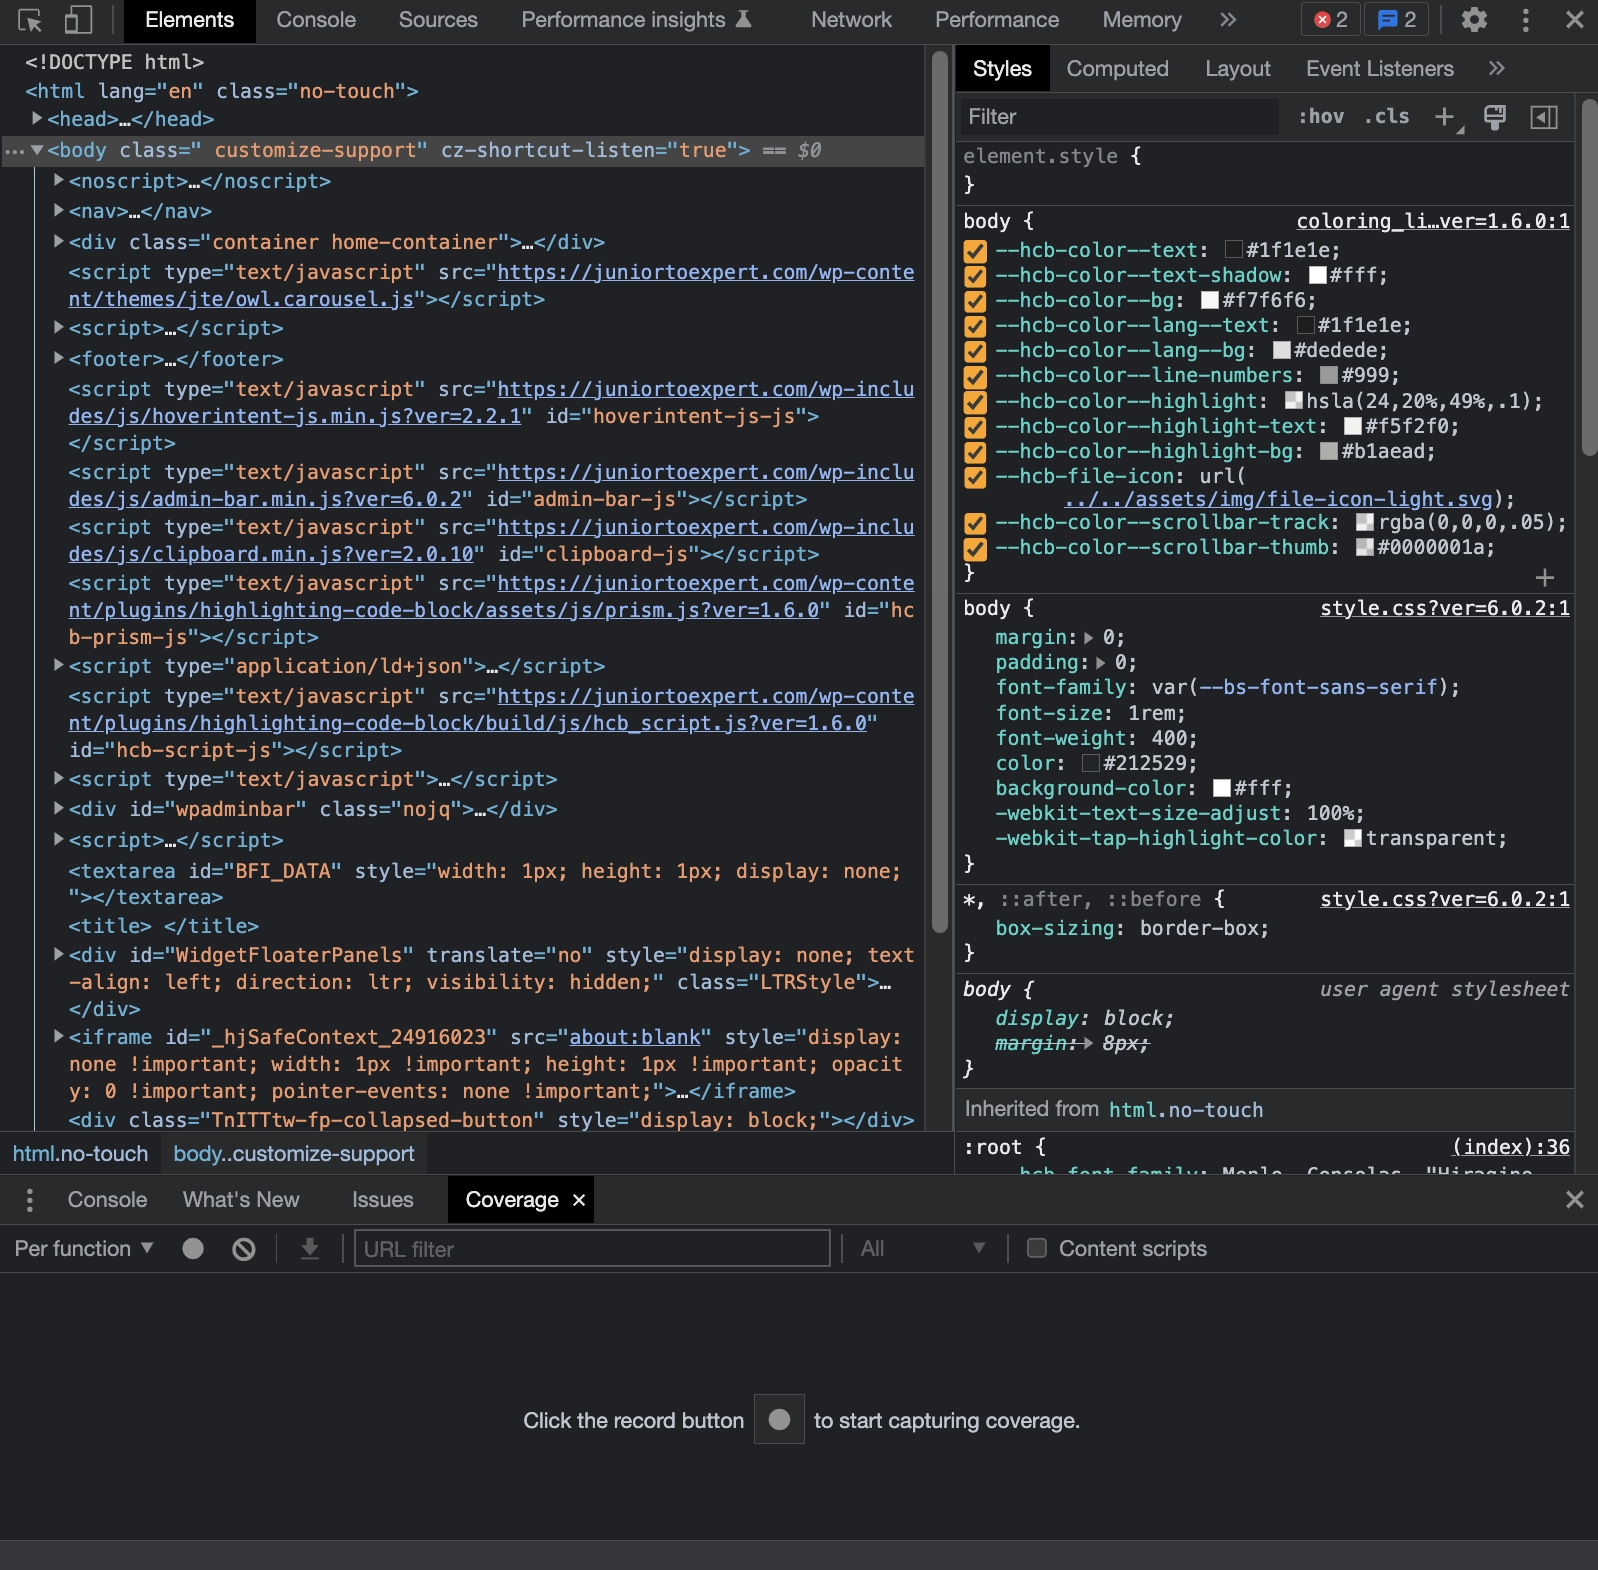Uncheck the --hcb-color--text property
This screenshot has height=1570, width=1598.
coord(975,251)
